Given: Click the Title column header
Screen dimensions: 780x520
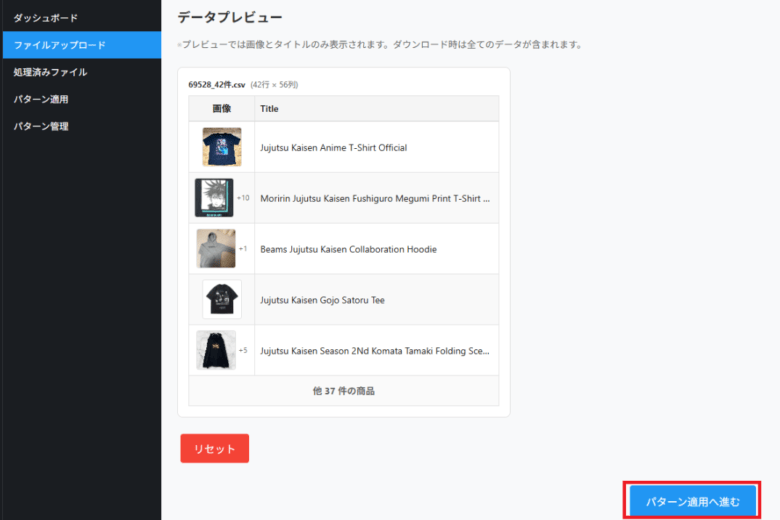Looking at the screenshot, I should pyautogui.click(x=269, y=108).
